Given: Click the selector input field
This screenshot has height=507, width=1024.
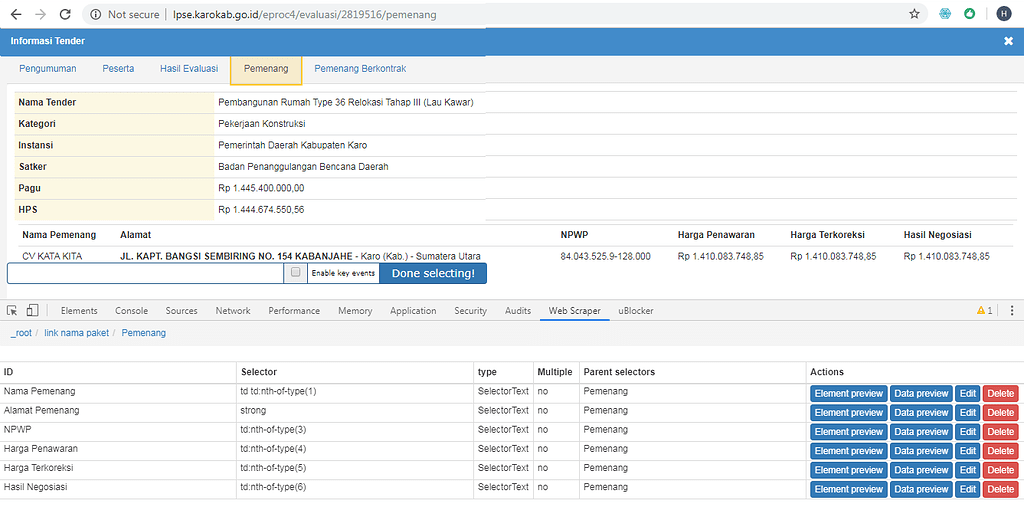Looking at the screenshot, I should coord(145,273).
